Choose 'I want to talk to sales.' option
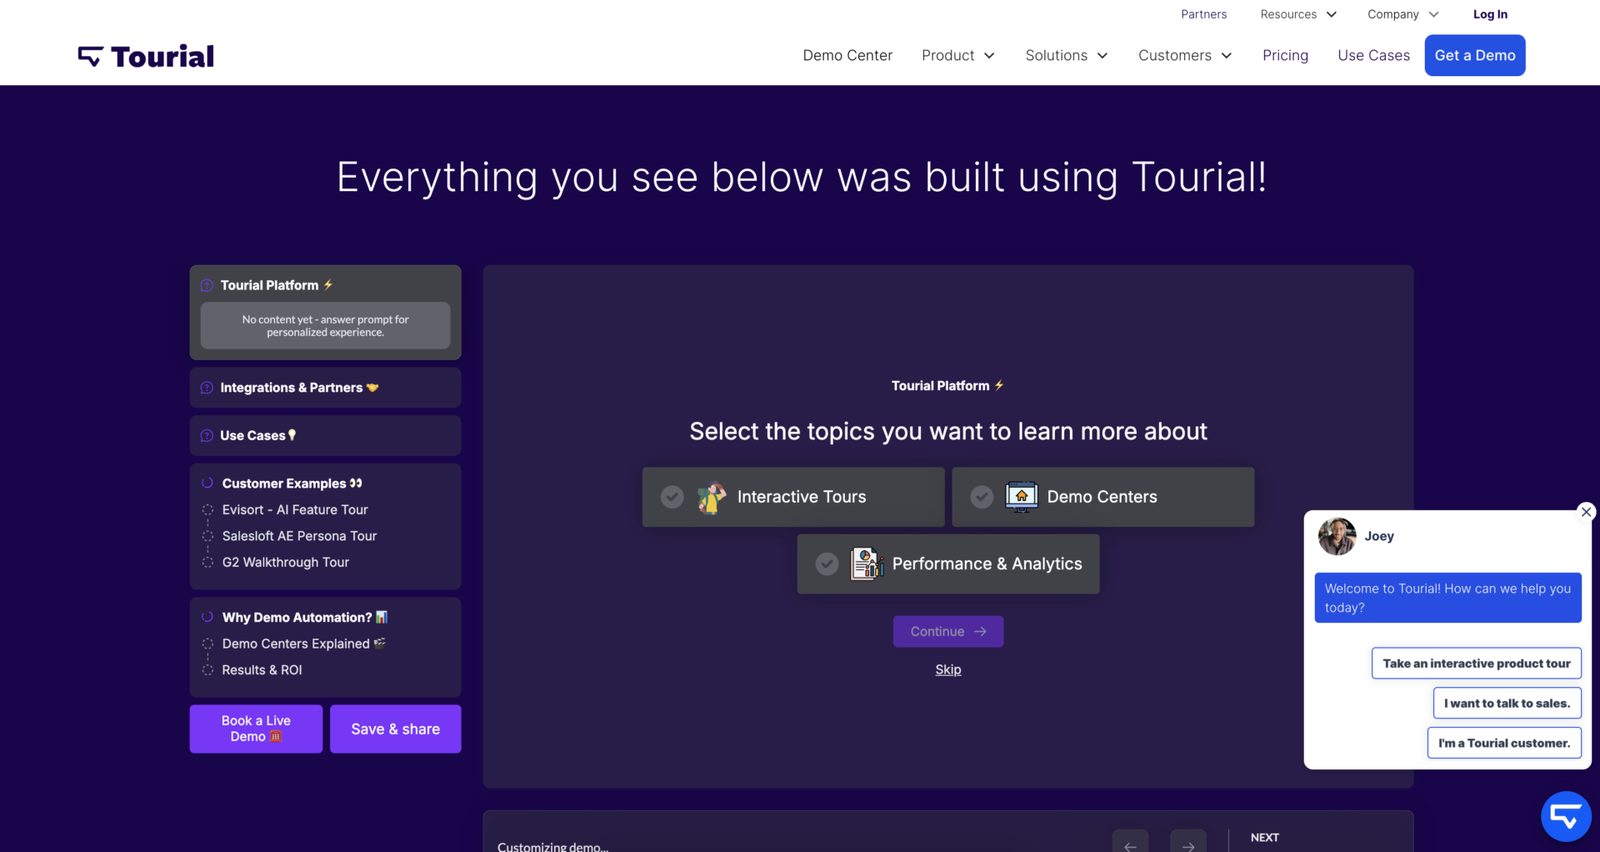 [x=1507, y=703]
